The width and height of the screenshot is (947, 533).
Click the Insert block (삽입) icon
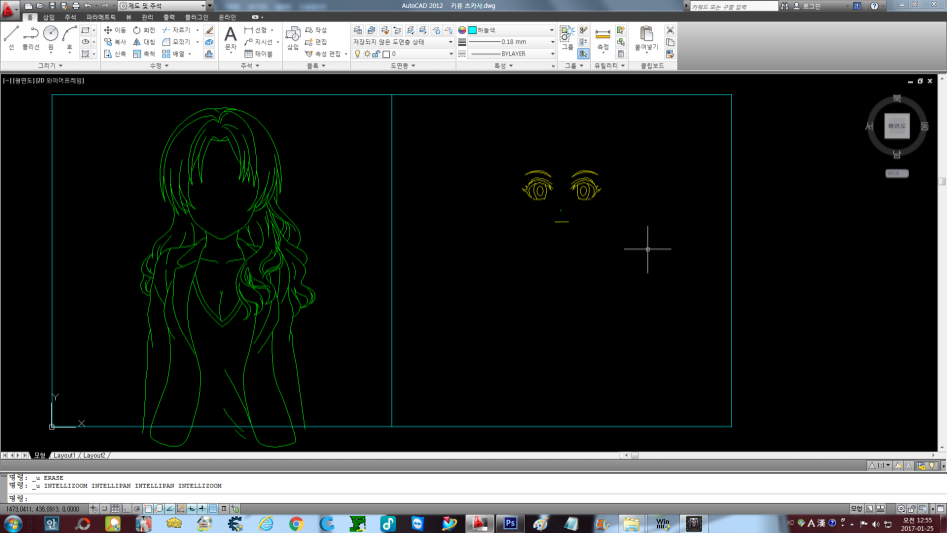293,38
